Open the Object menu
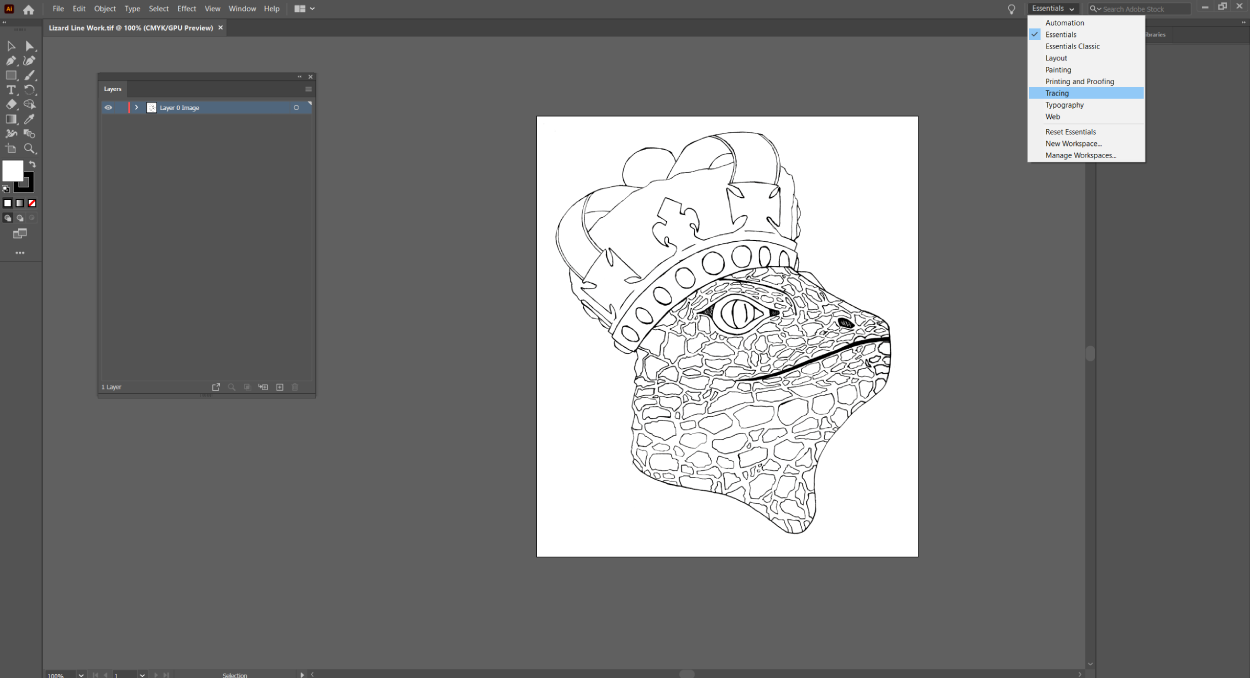This screenshot has height=678, width=1250. 105,9
